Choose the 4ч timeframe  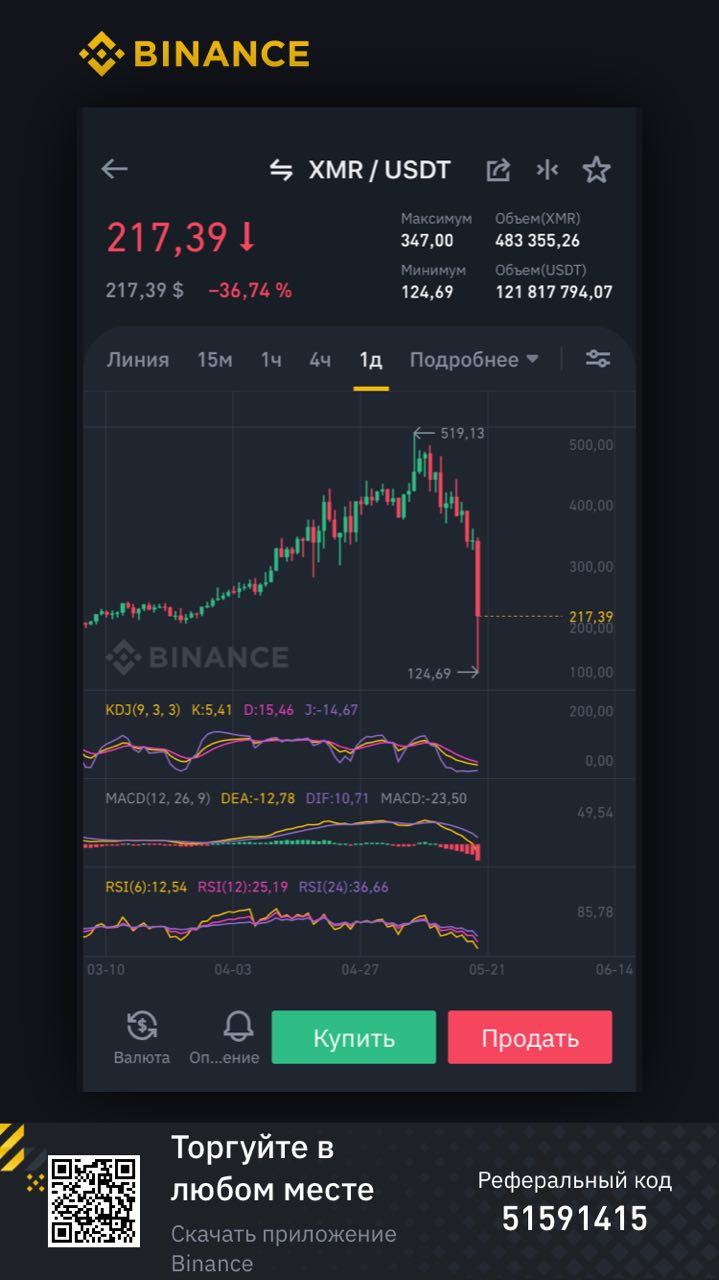point(320,359)
